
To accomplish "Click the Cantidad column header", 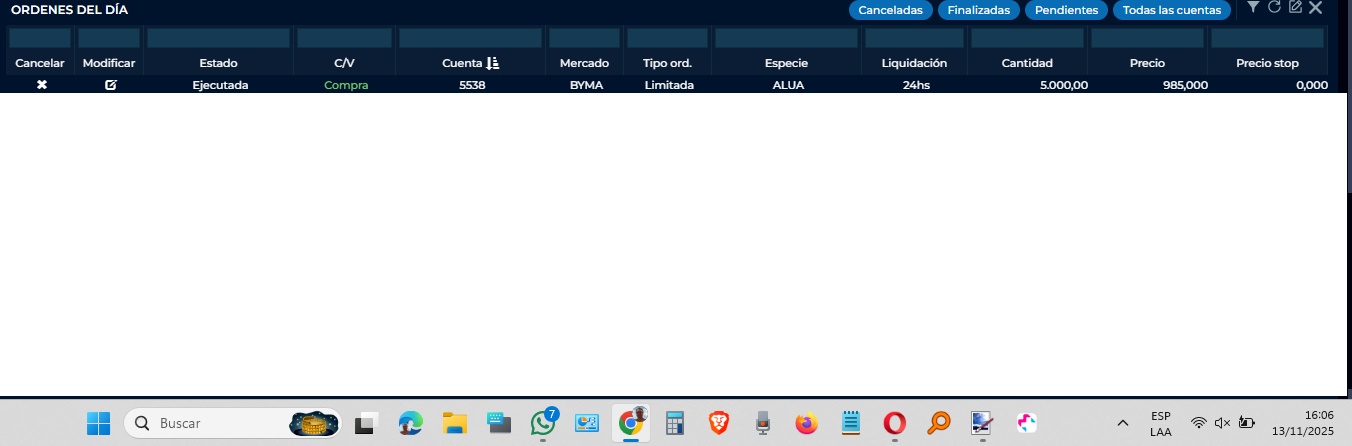I will 1027,63.
